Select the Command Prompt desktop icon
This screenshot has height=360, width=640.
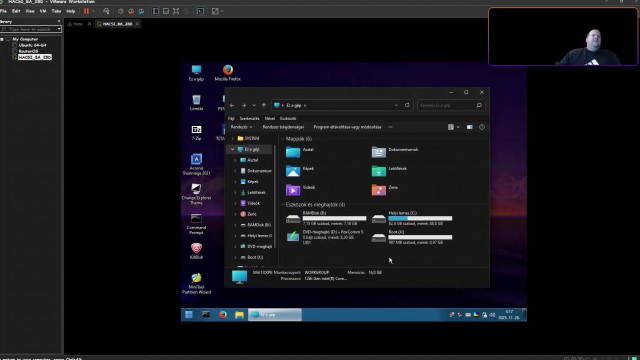(x=196, y=224)
